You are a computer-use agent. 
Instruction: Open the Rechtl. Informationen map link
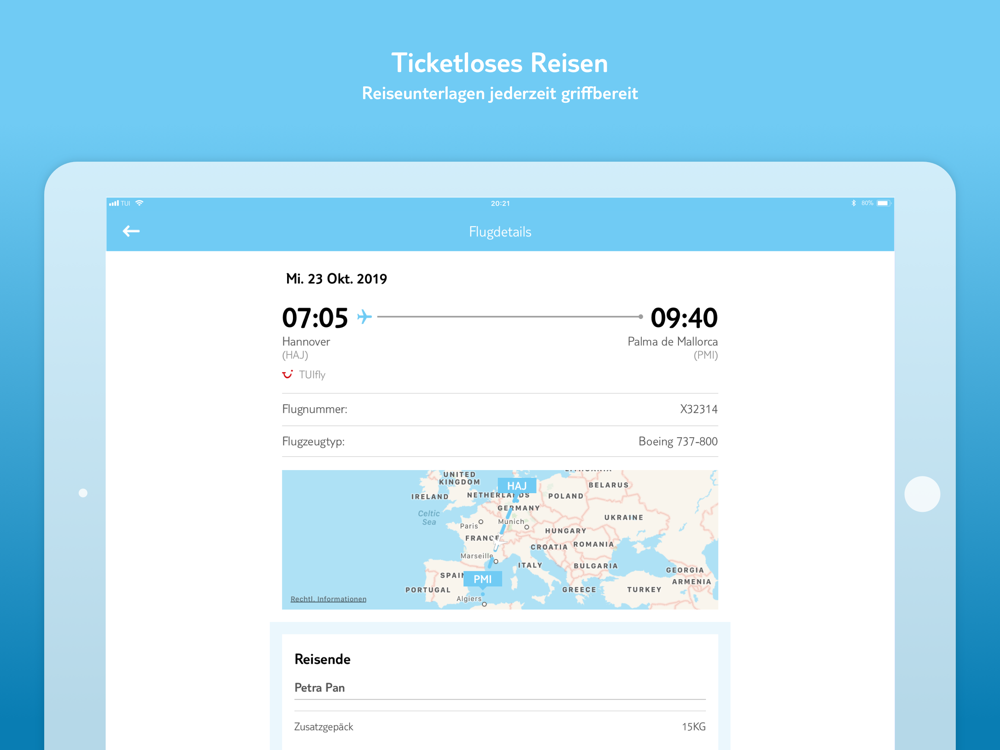click(x=328, y=599)
